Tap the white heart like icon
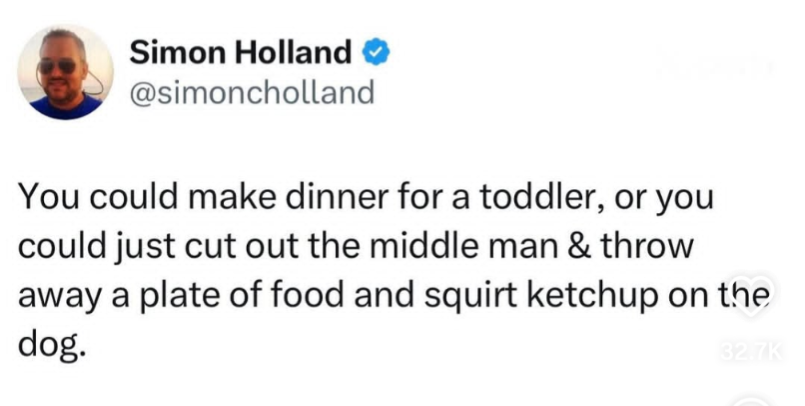The image size is (805, 406). (x=751, y=296)
